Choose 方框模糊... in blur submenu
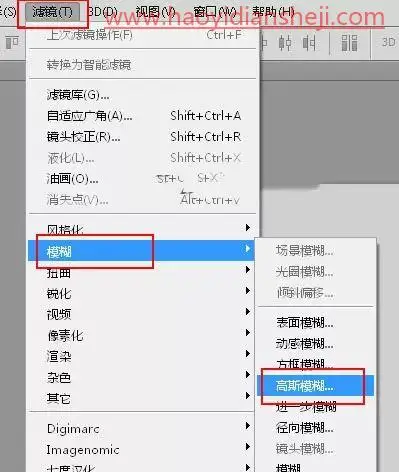The image size is (399, 472). (316, 364)
